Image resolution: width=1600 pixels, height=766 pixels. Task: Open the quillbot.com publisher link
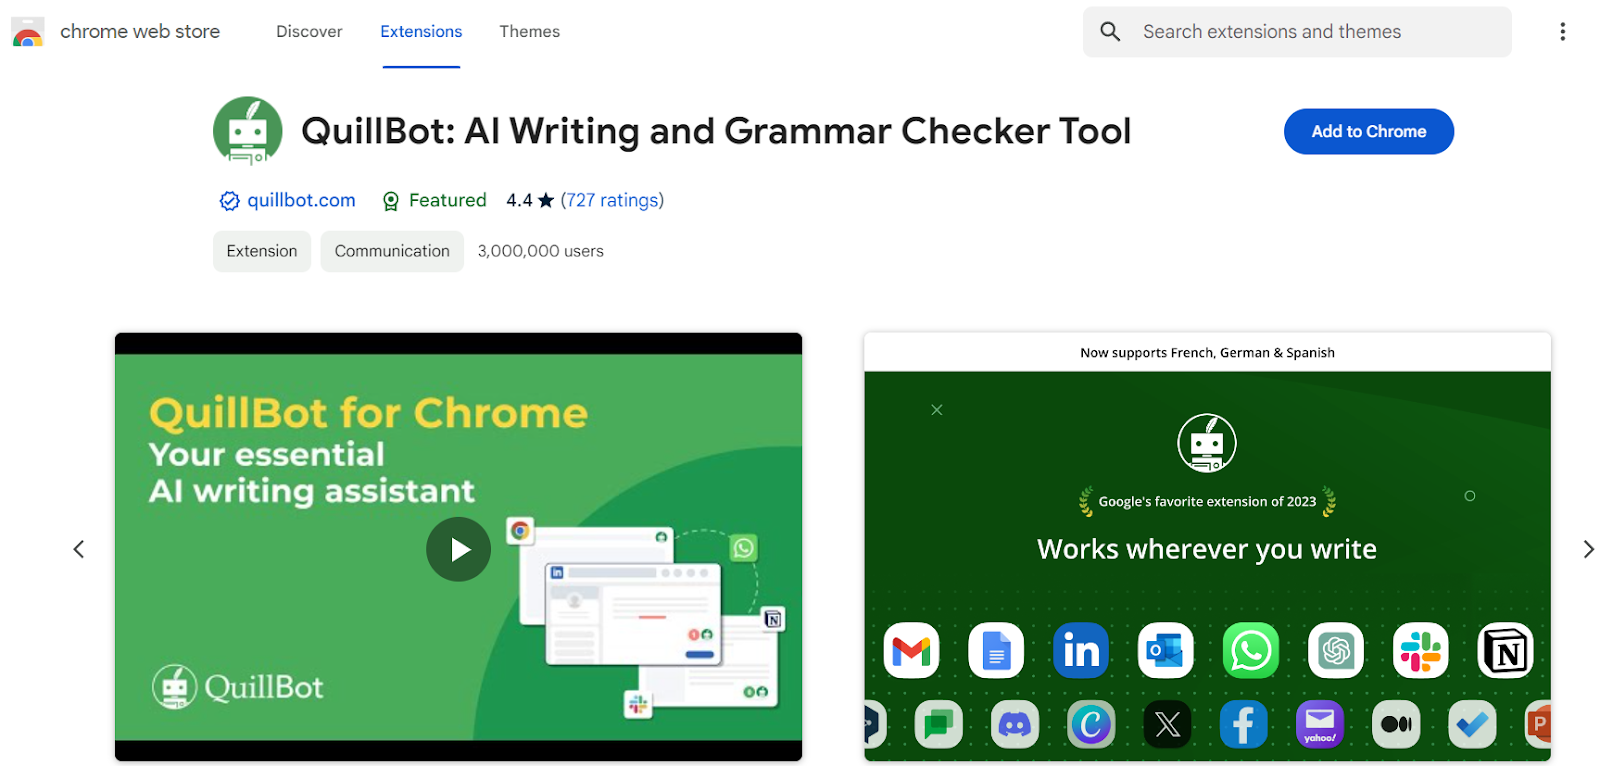301,200
